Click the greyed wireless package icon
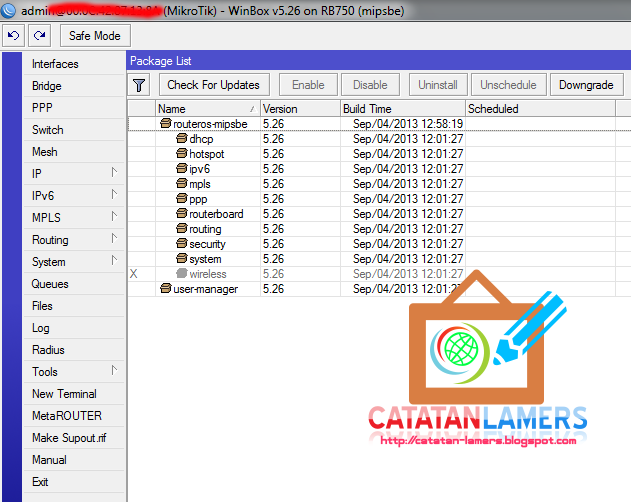The width and height of the screenshot is (631, 502). point(182,274)
